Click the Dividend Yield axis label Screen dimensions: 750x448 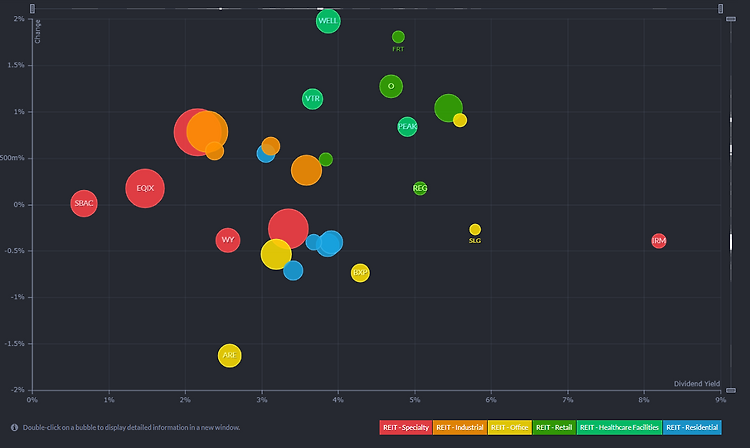[697, 383]
